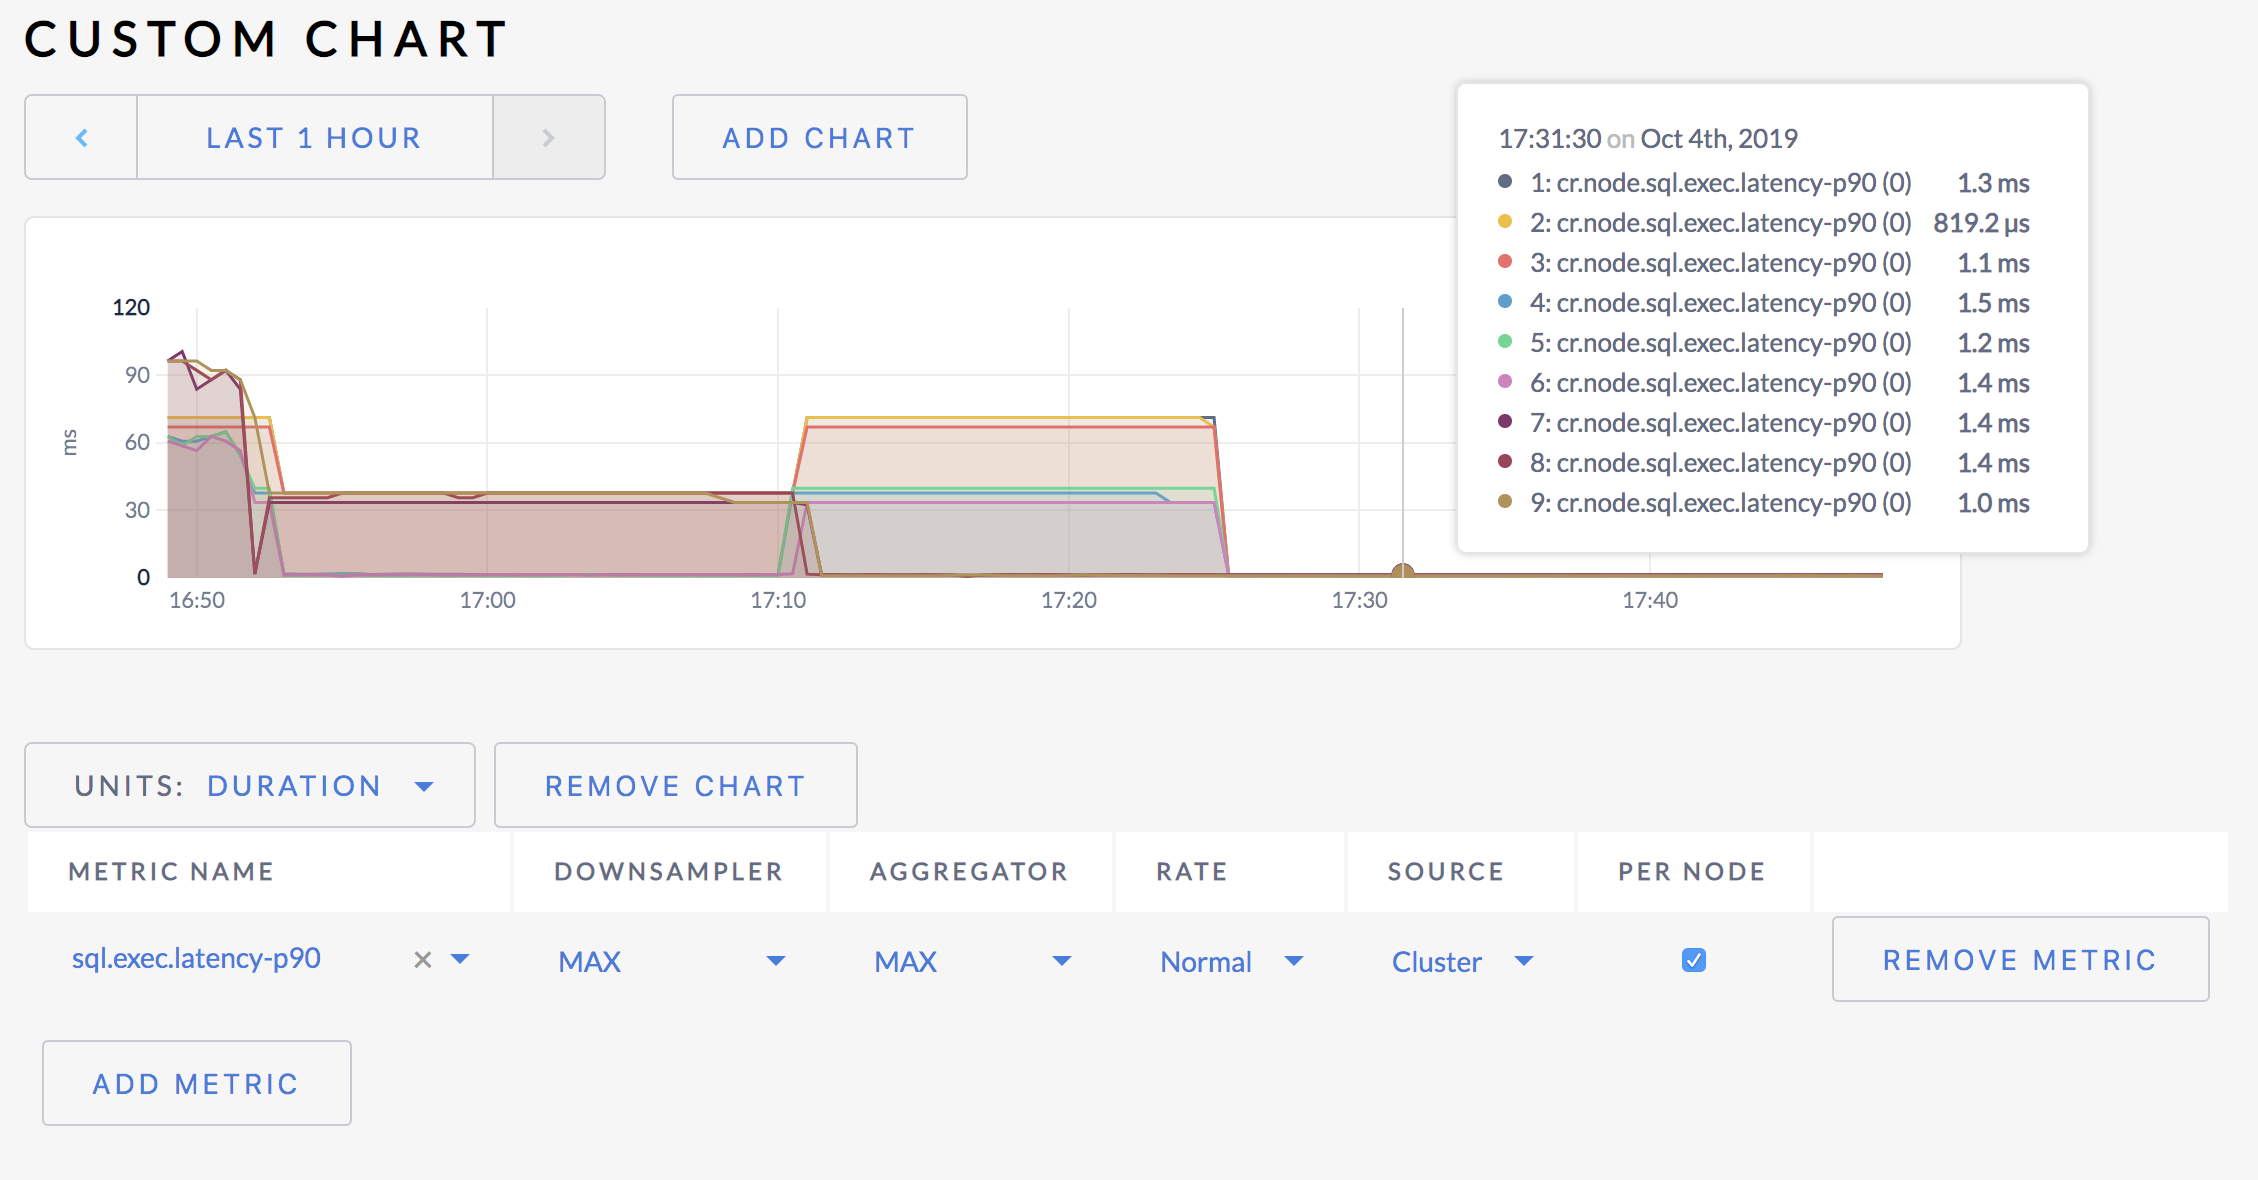
Task: Click the Units dropdown caret arrow
Action: (424, 786)
